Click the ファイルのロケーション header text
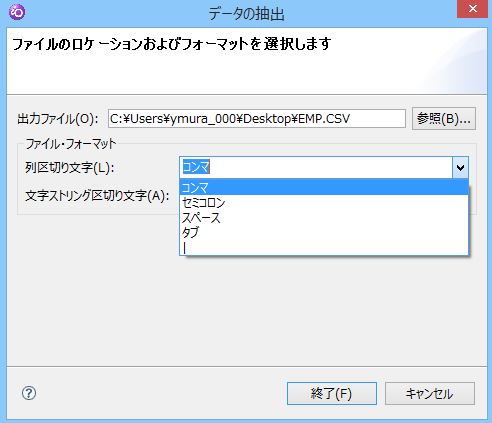492x423 pixels. pyautogui.click(x=172, y=44)
